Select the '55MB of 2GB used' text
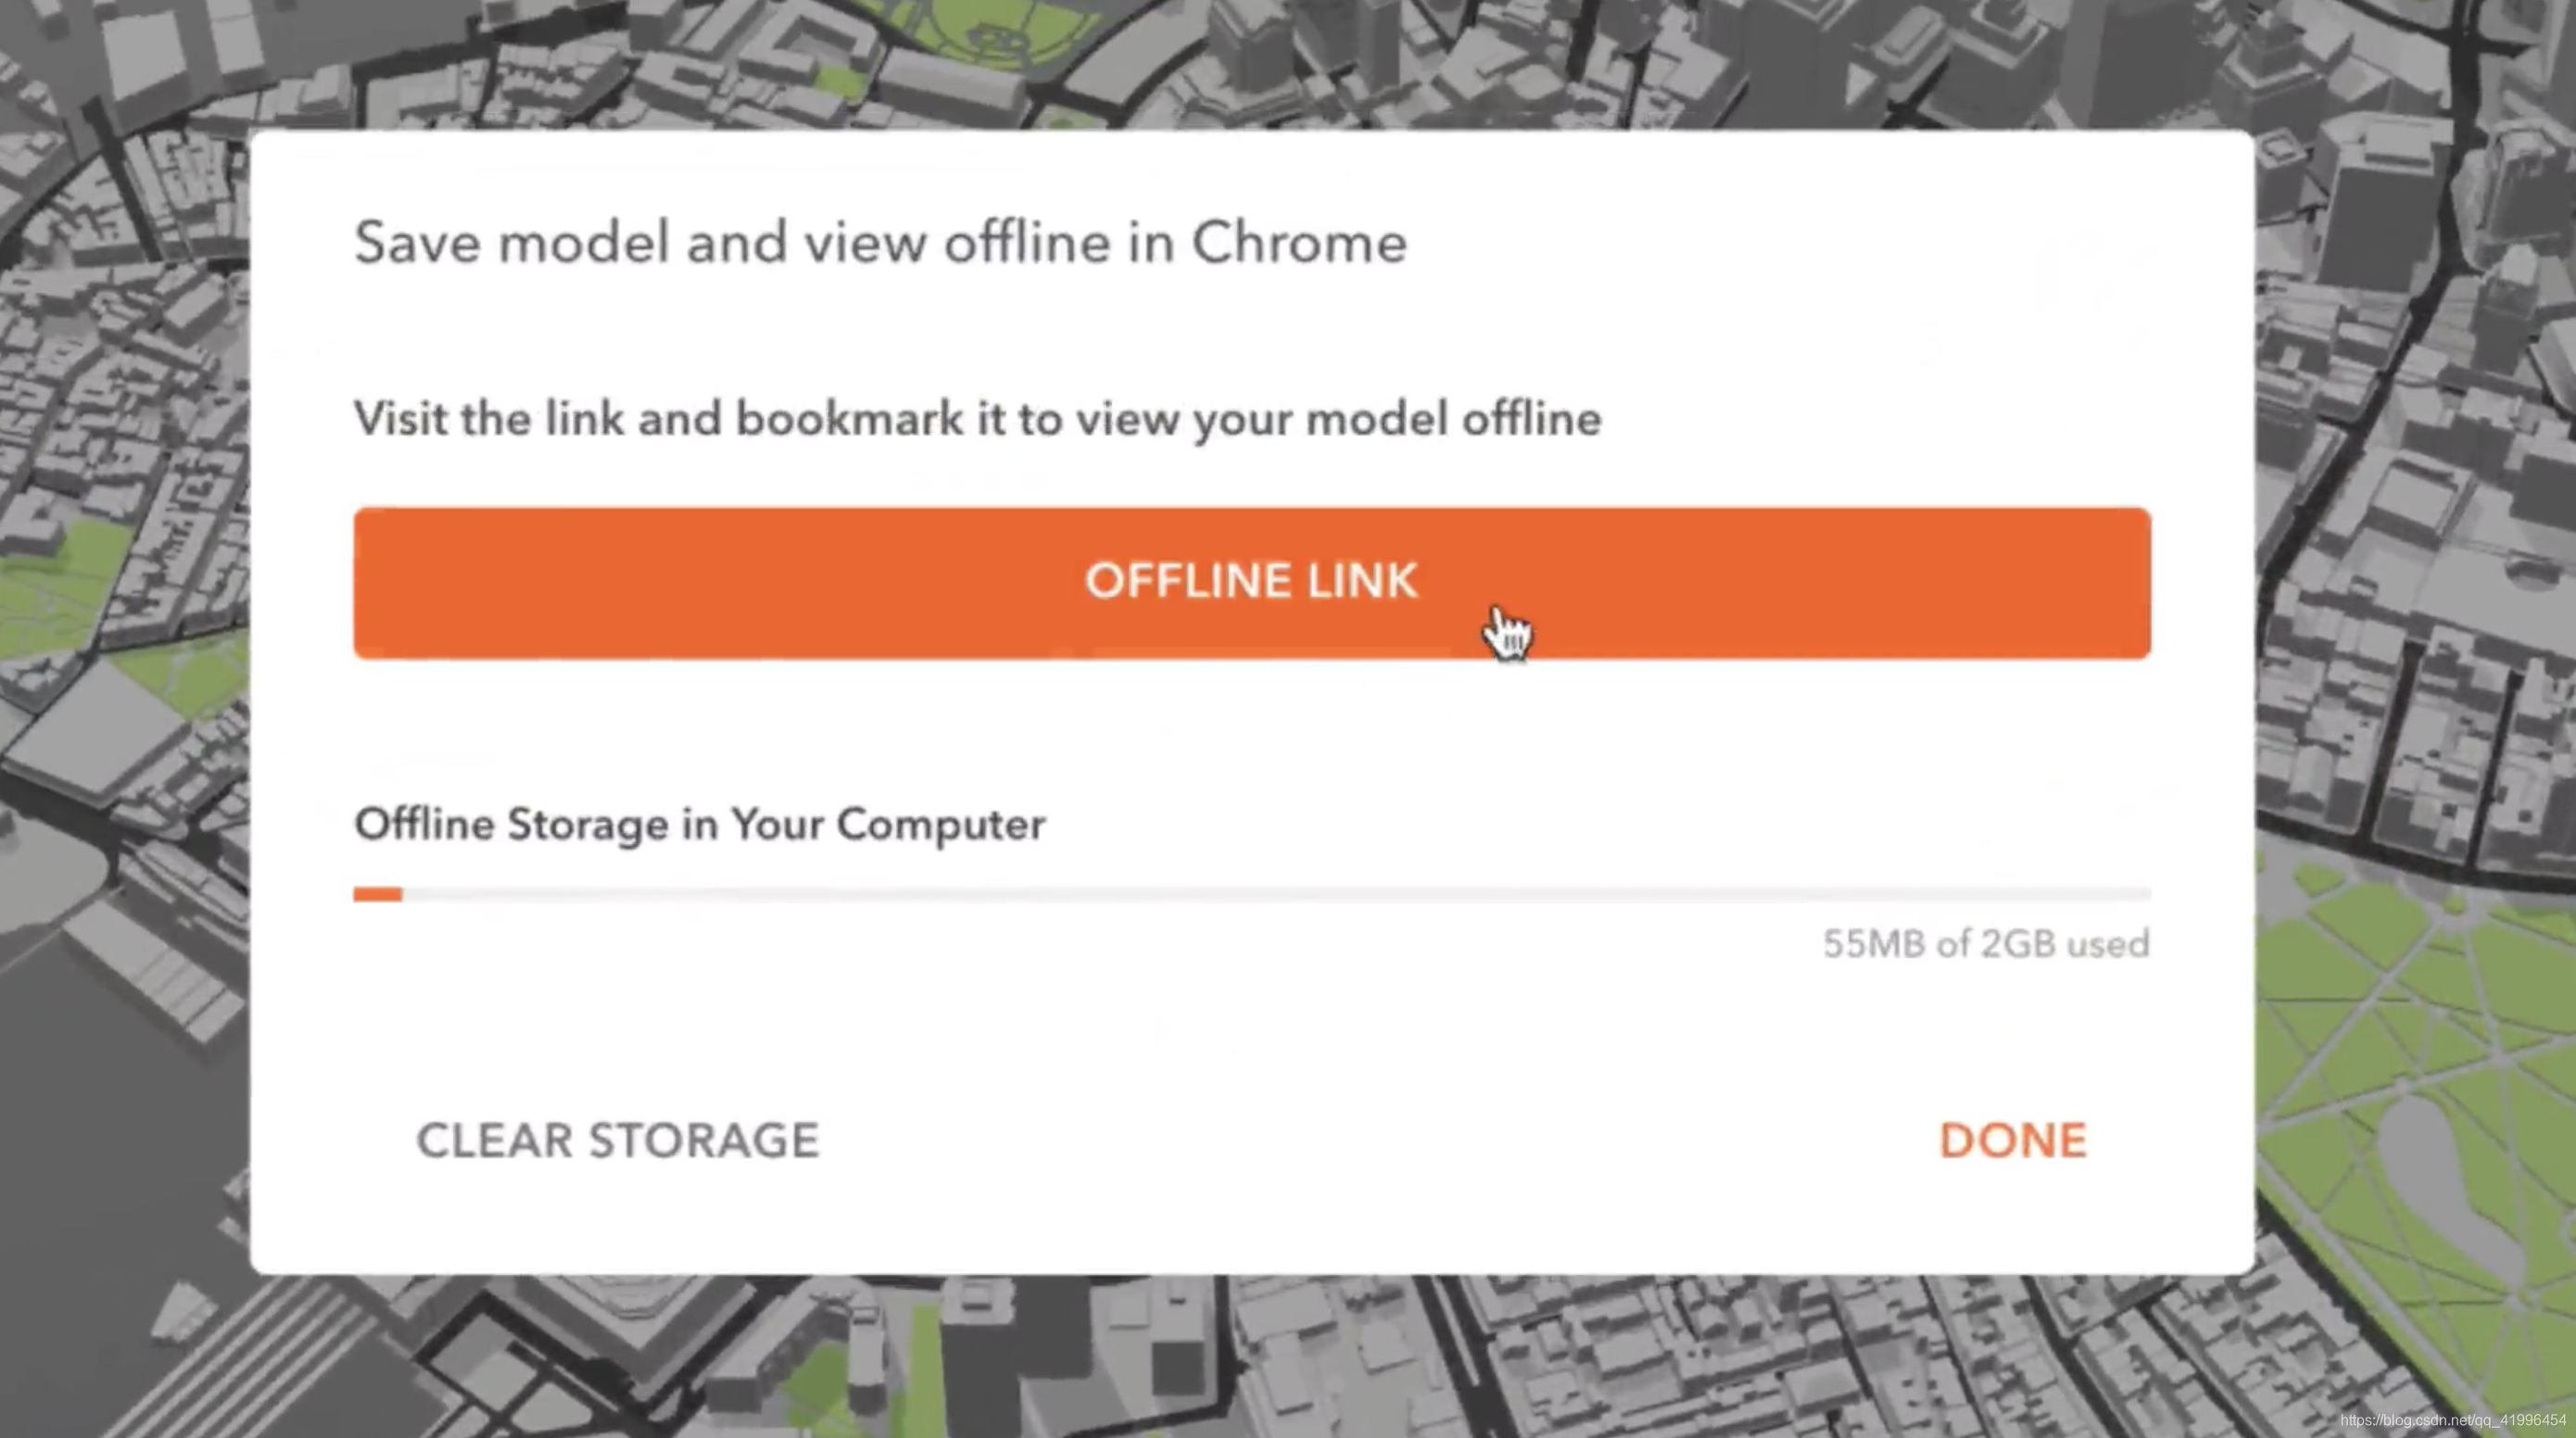 coord(1985,944)
